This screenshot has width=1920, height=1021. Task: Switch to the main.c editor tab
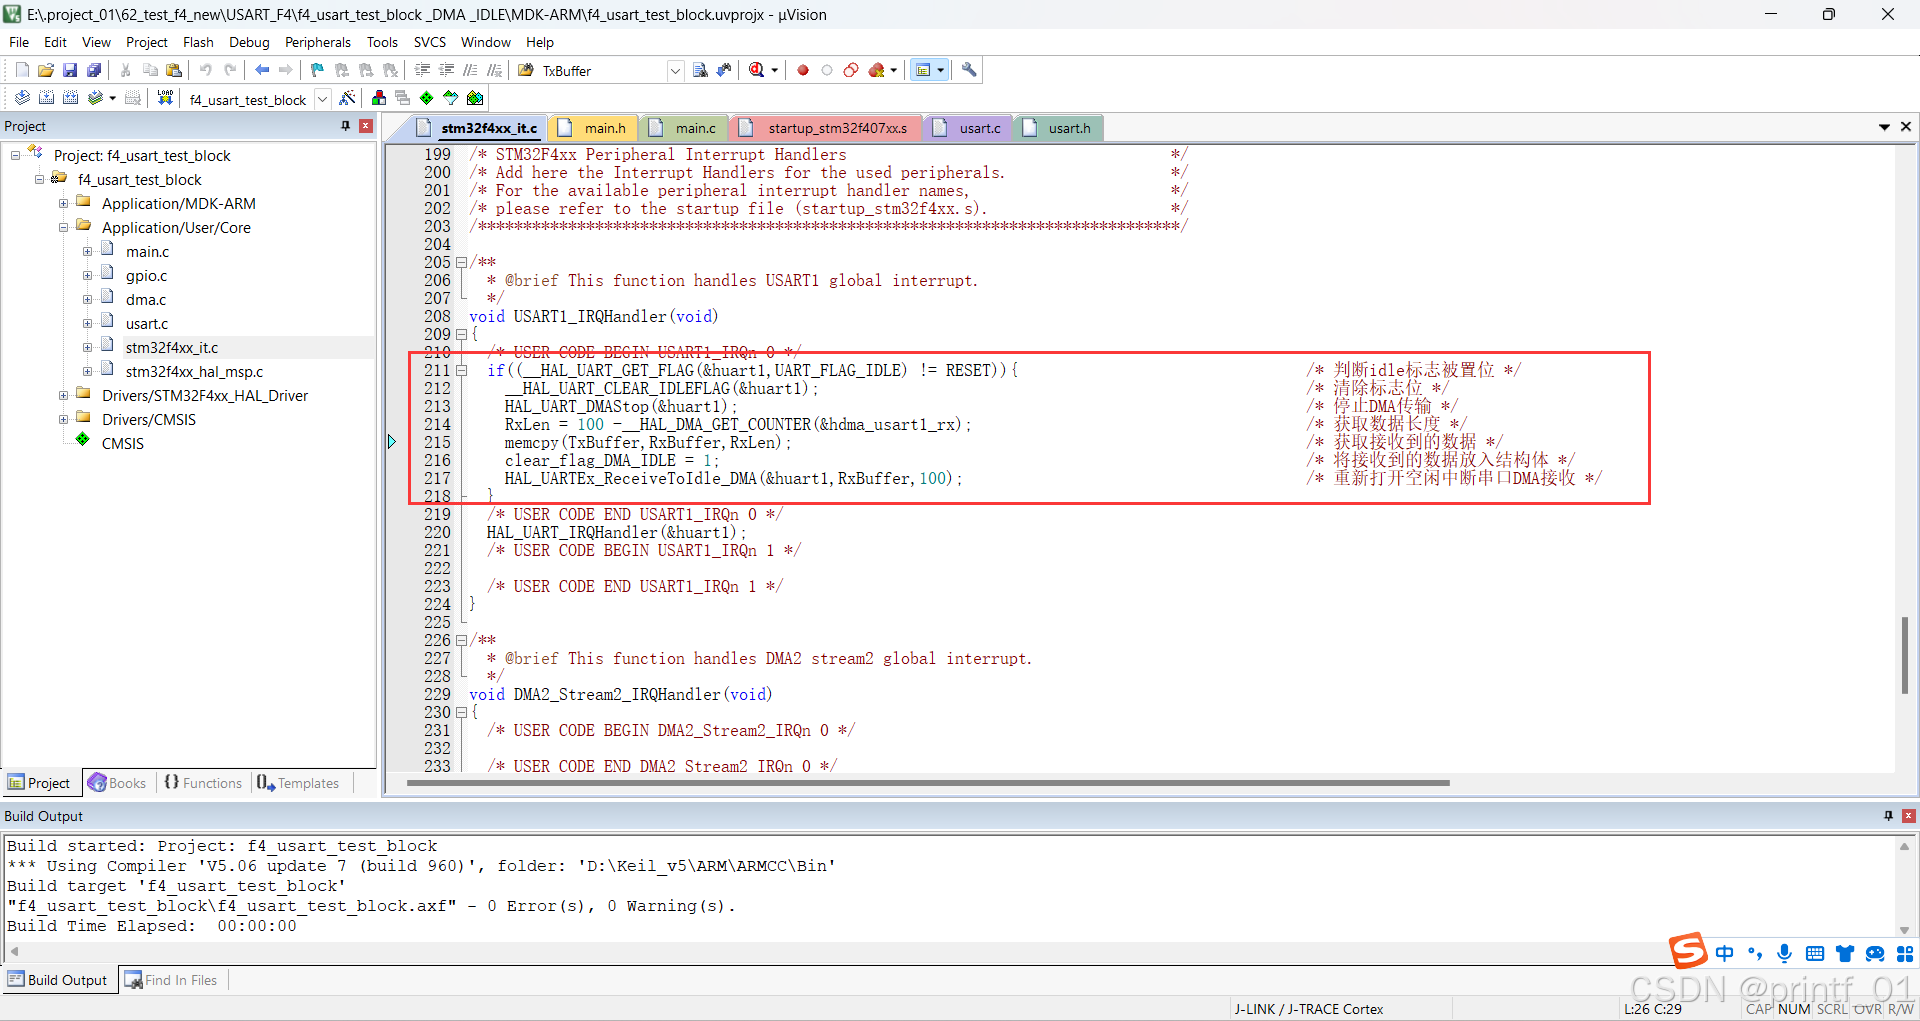click(x=684, y=128)
